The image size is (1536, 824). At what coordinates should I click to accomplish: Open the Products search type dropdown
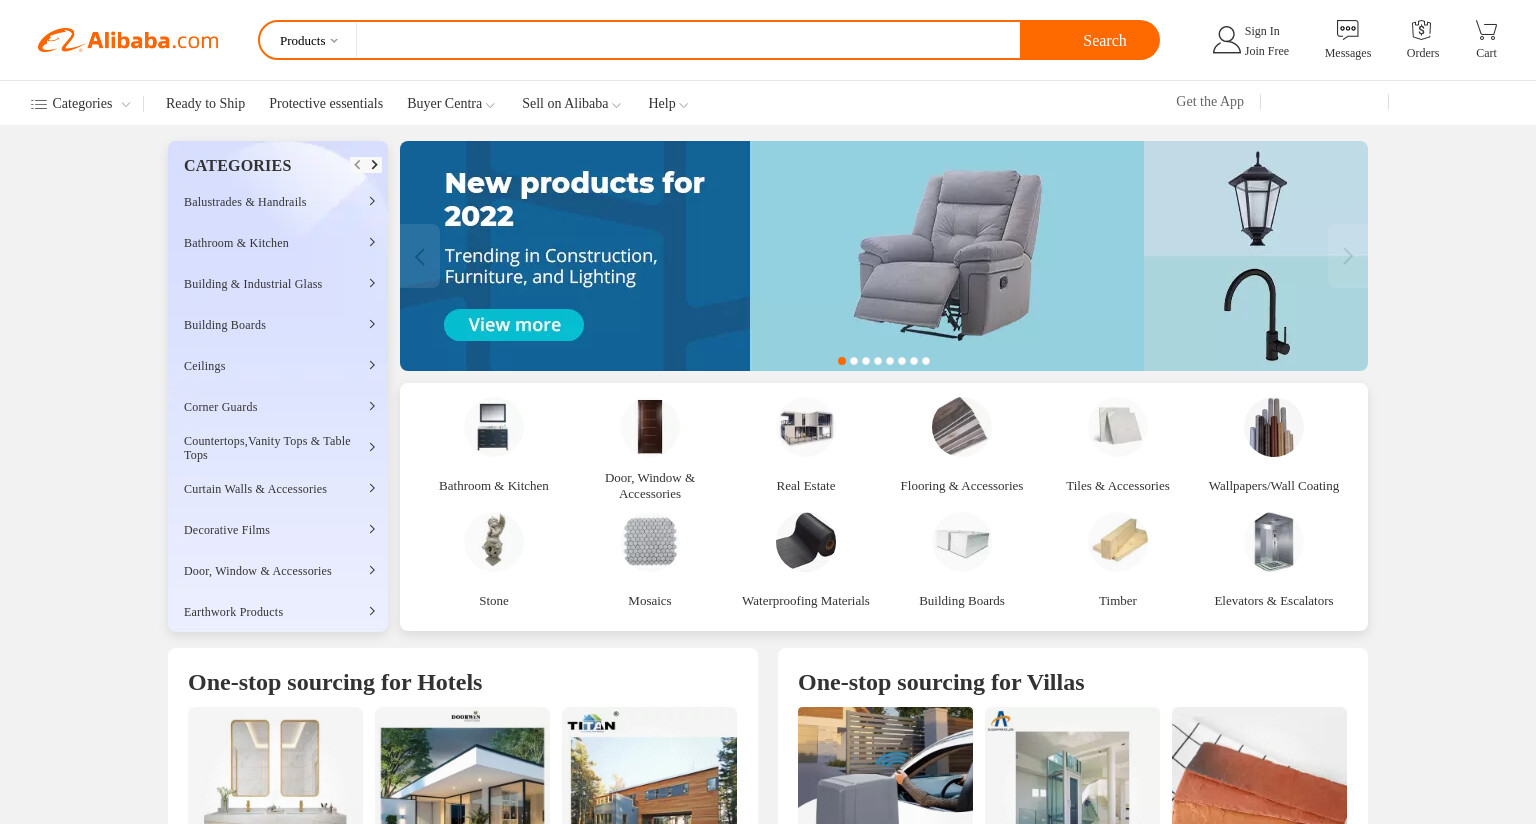pyautogui.click(x=308, y=41)
